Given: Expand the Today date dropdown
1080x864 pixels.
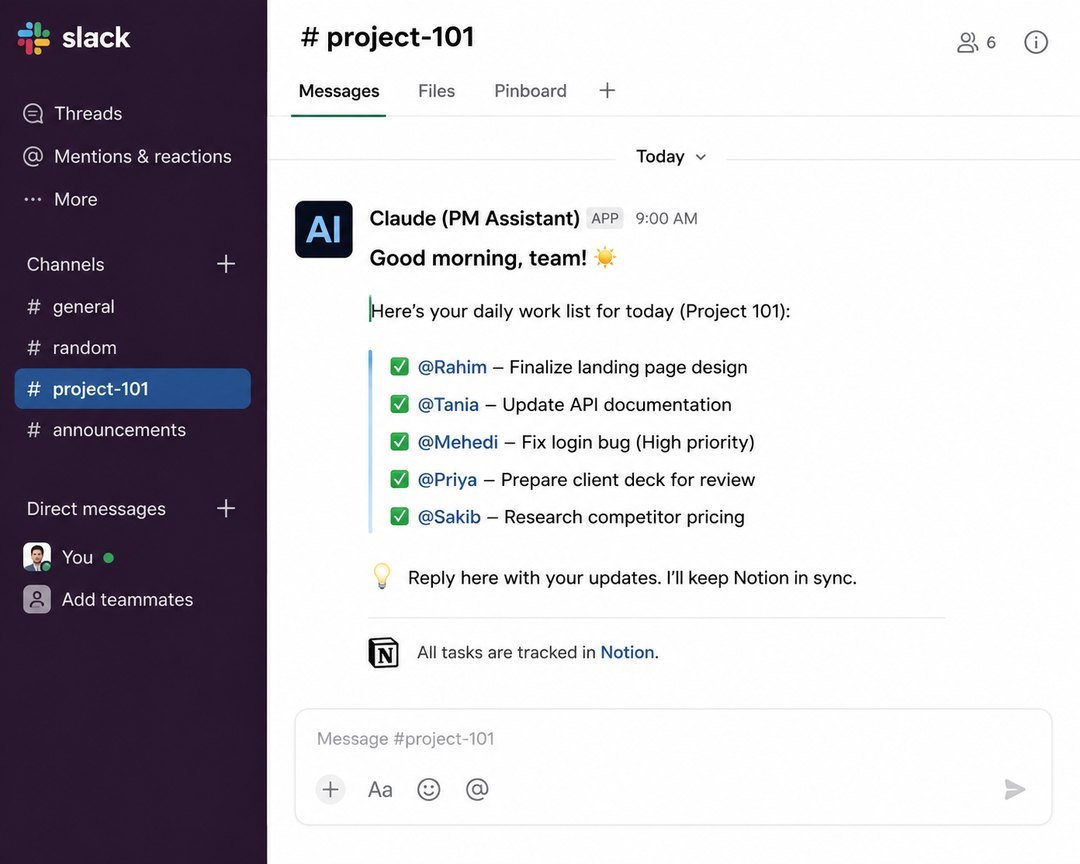Looking at the screenshot, I should click(x=672, y=157).
